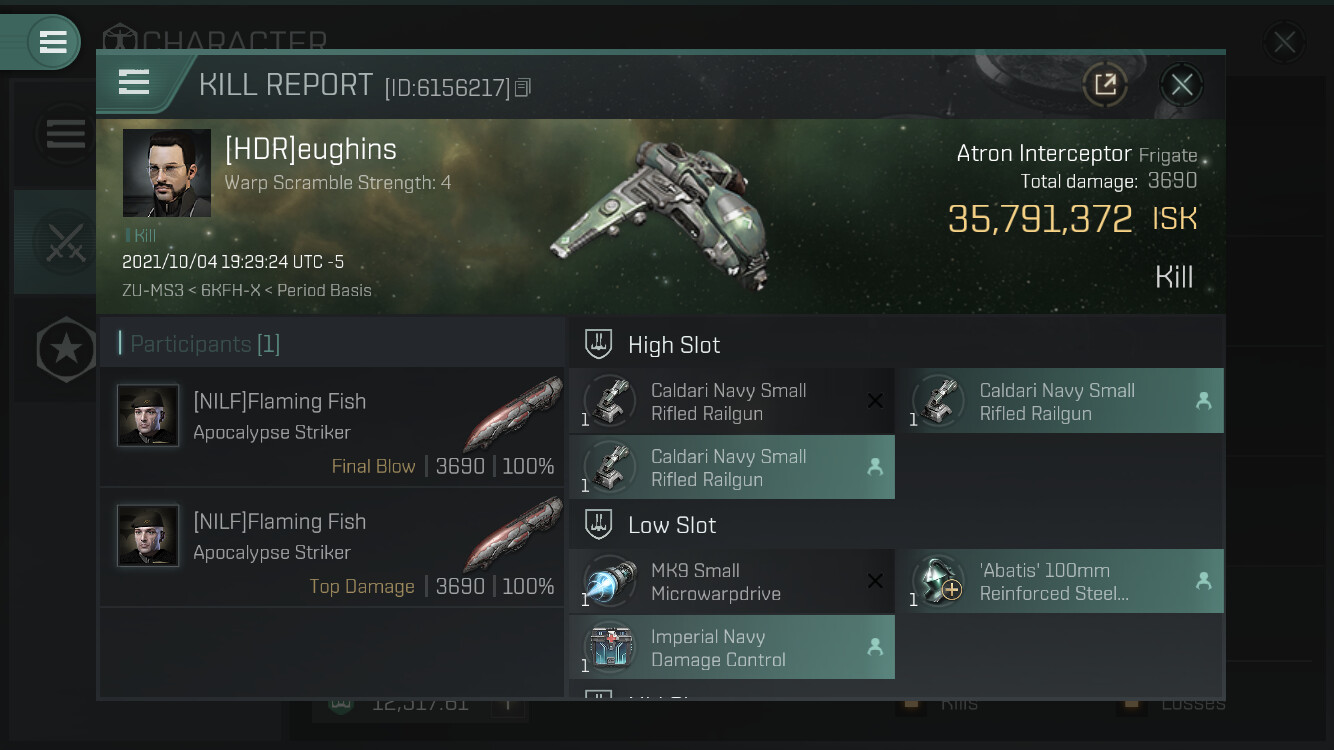Select destroyed Caldari Navy Small Rifled Railgun

coord(730,402)
